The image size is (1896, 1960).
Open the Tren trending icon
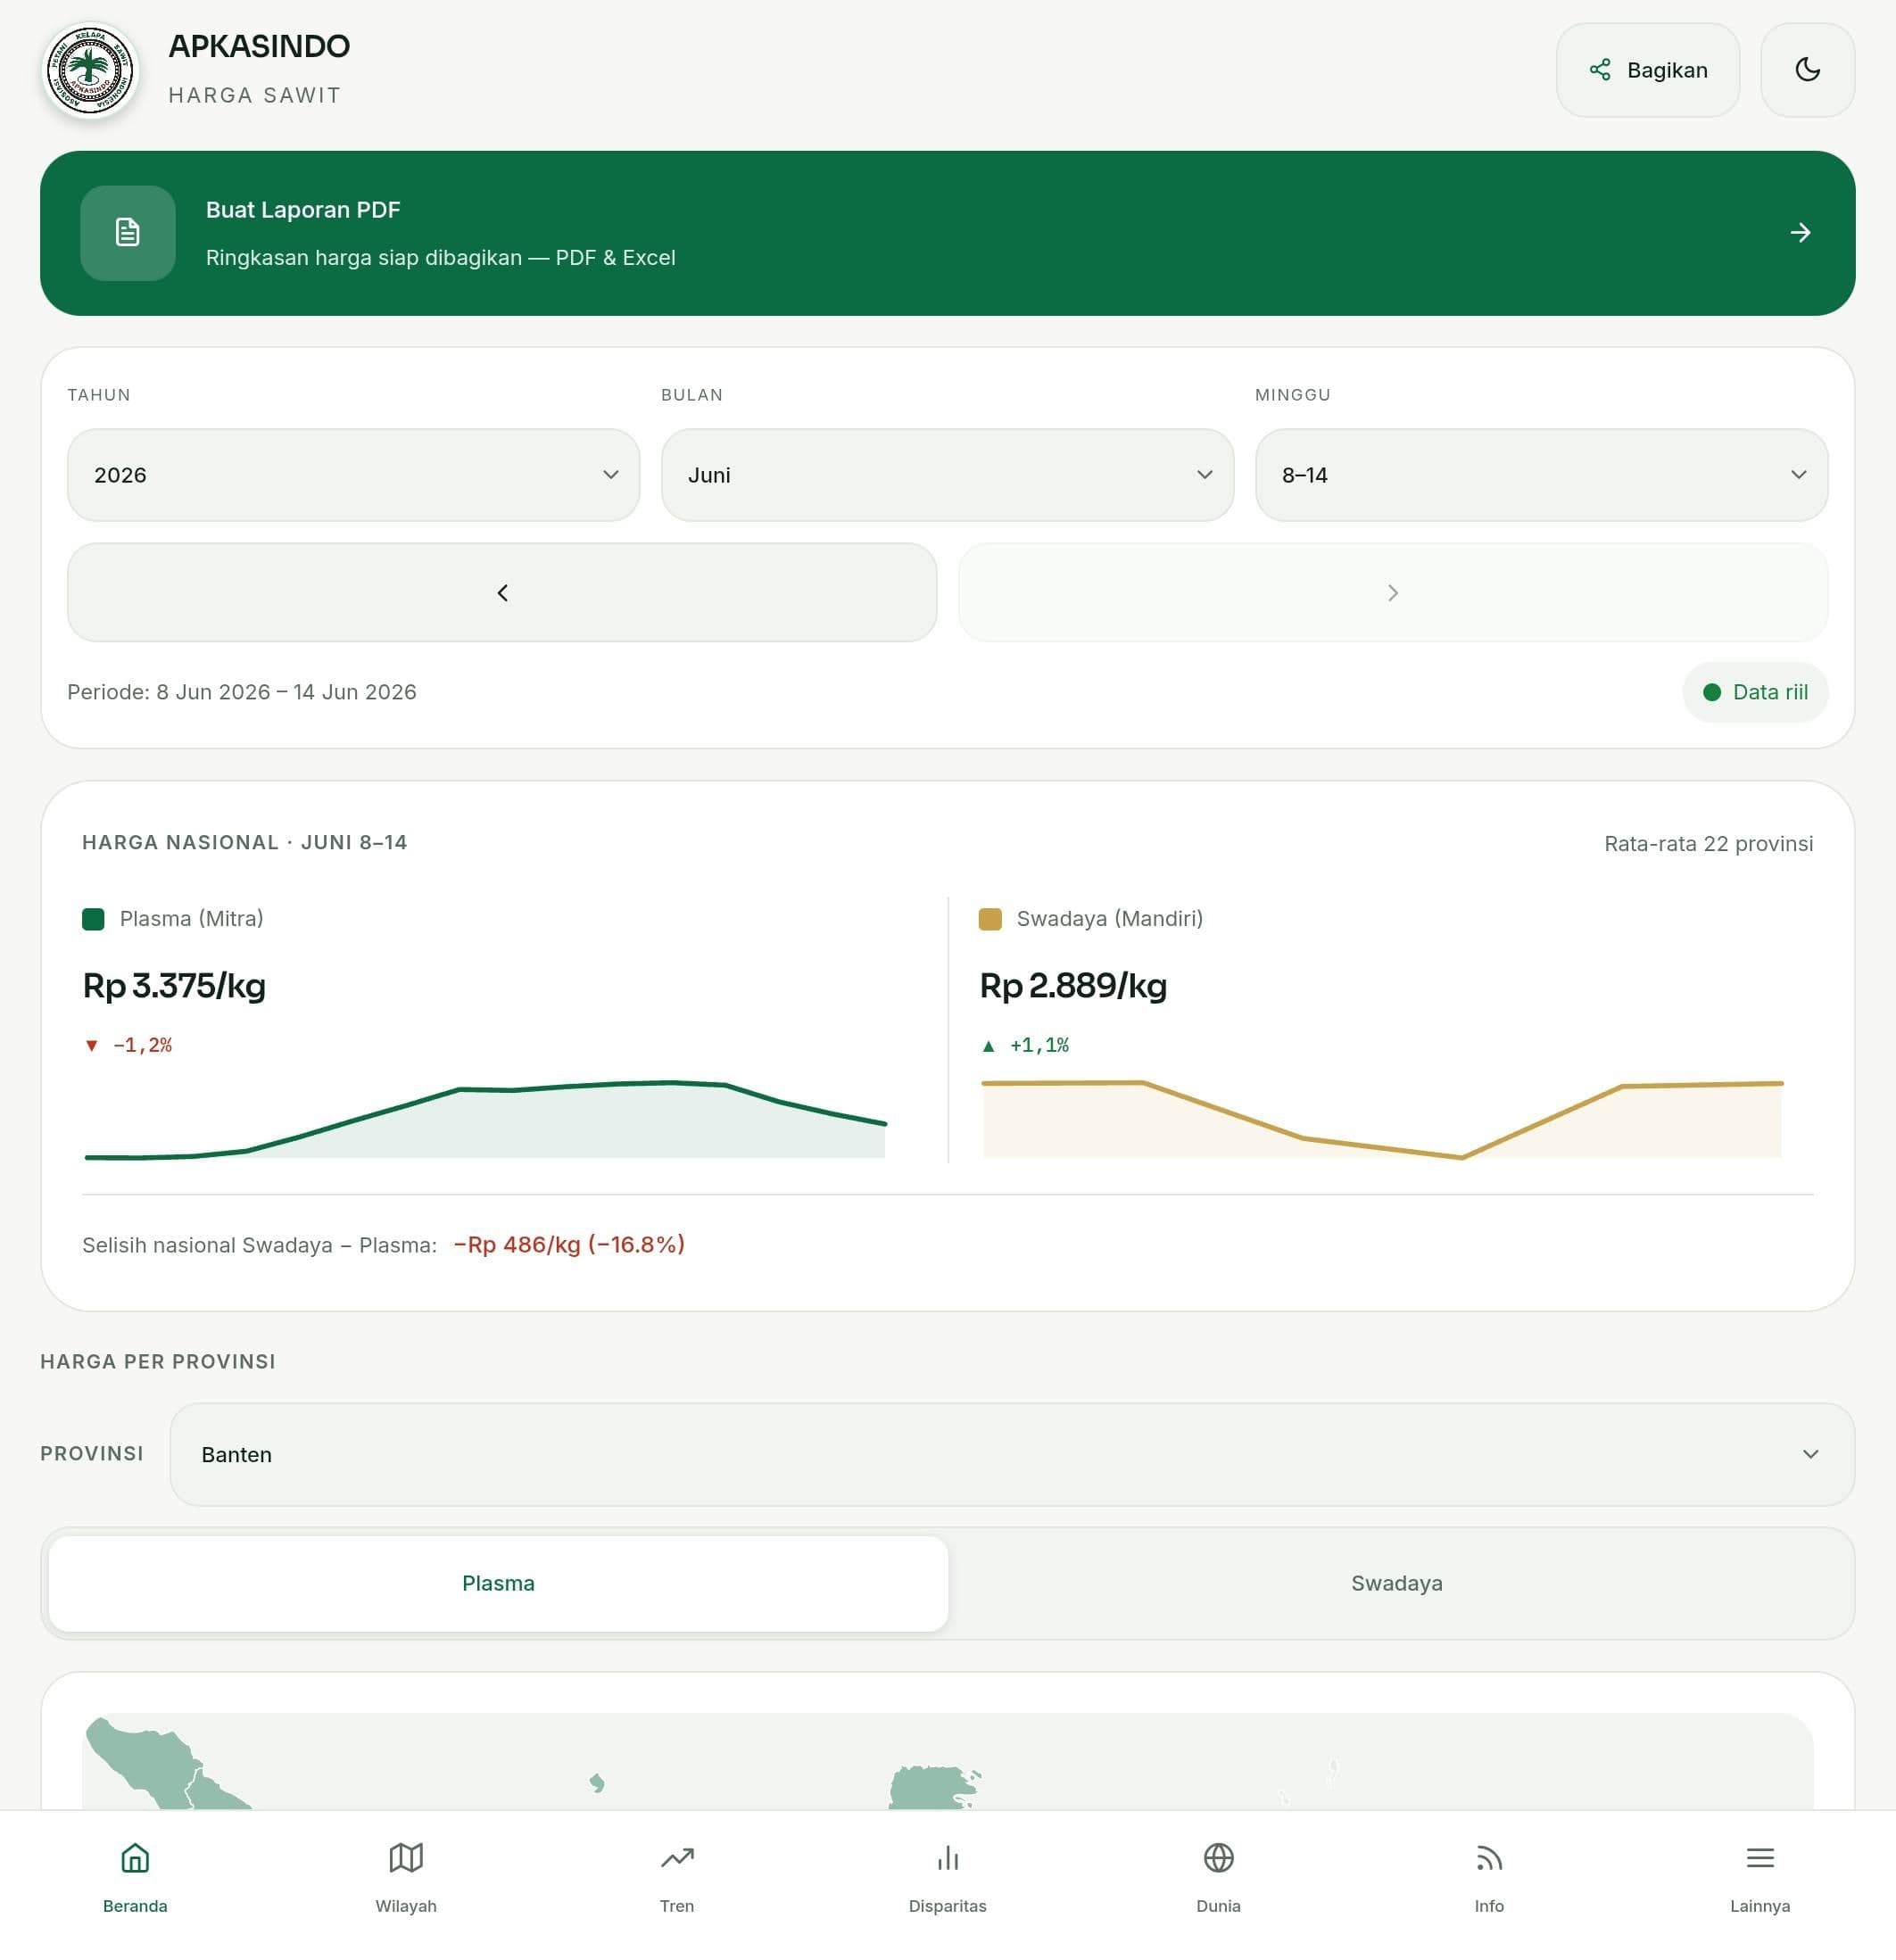click(x=677, y=1858)
